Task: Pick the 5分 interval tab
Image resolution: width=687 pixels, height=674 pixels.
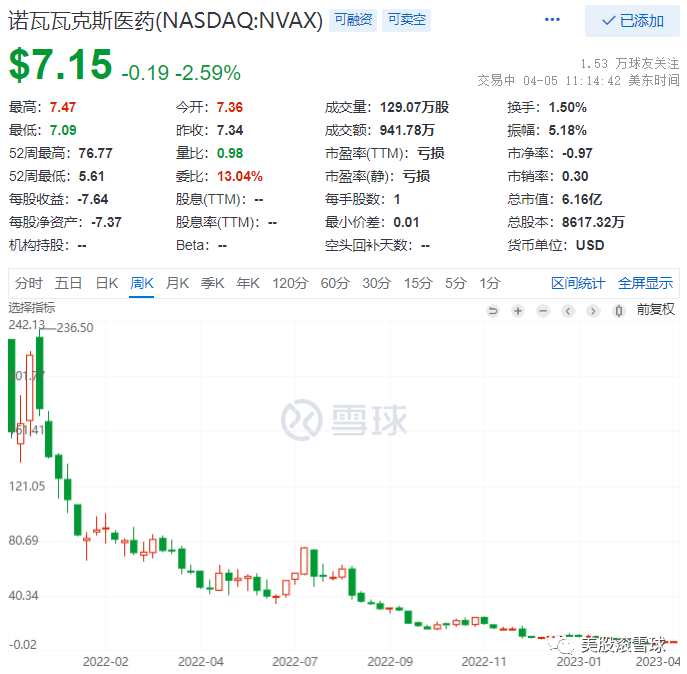Action: (x=455, y=283)
